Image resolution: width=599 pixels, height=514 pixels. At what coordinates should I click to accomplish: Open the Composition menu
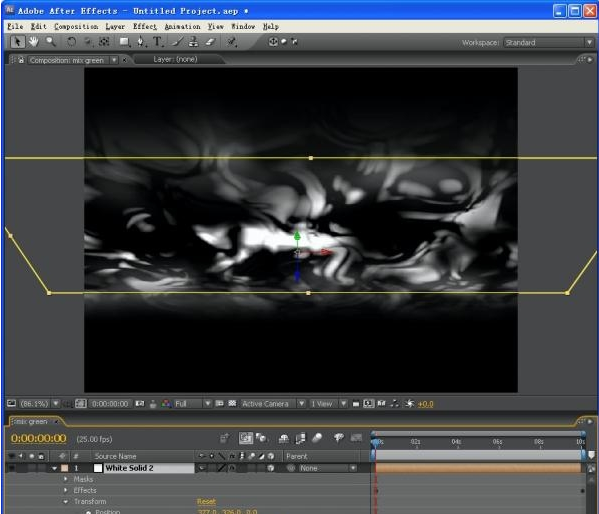coord(76,26)
